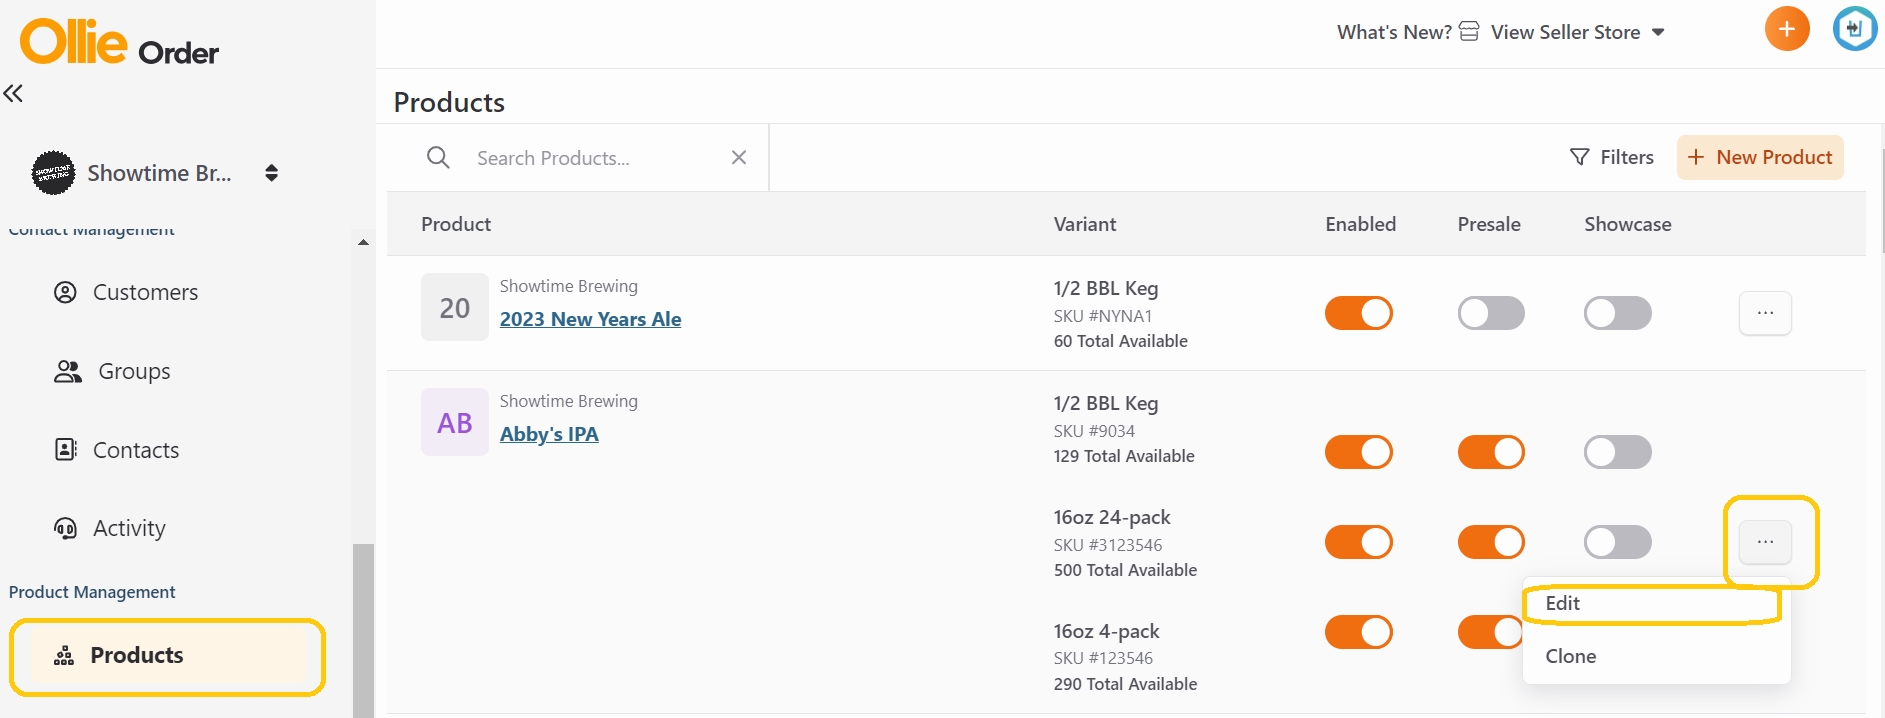This screenshot has width=1885, height=718.
Task: Create a New Product
Action: click(x=1760, y=157)
